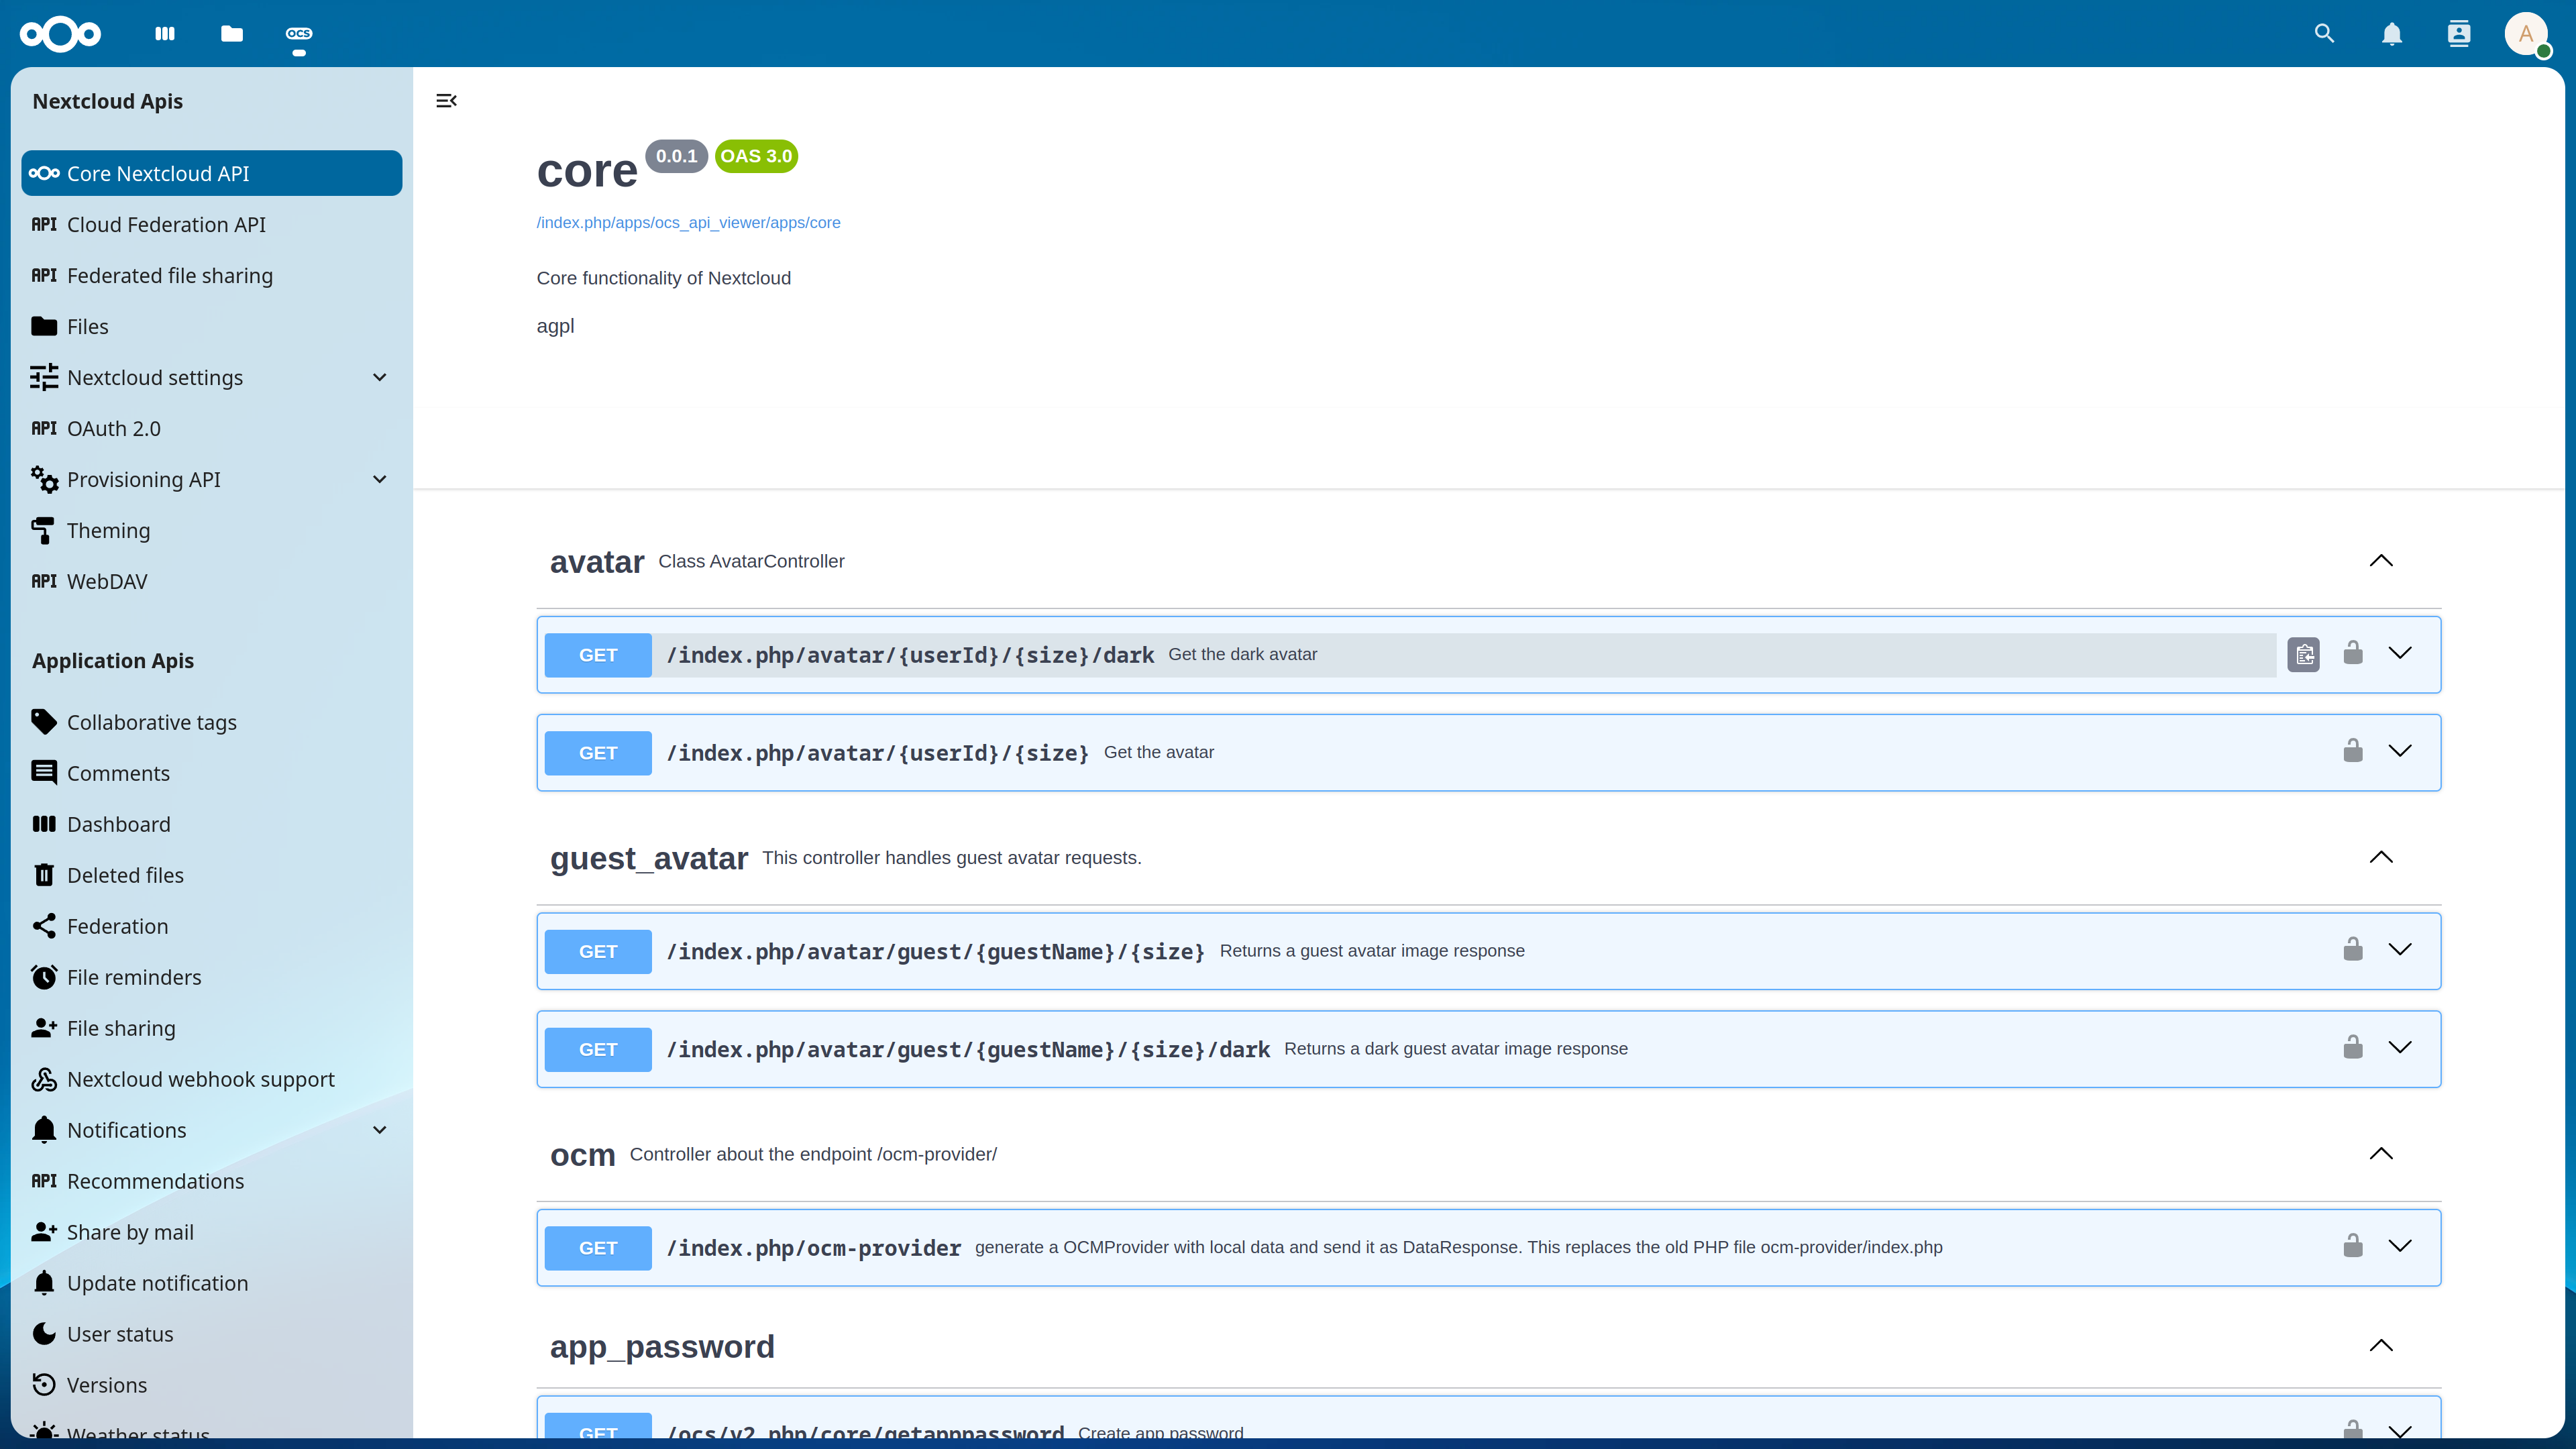Click GET button for avatar userId size dark
This screenshot has width=2576, height=1449.
click(x=598, y=655)
